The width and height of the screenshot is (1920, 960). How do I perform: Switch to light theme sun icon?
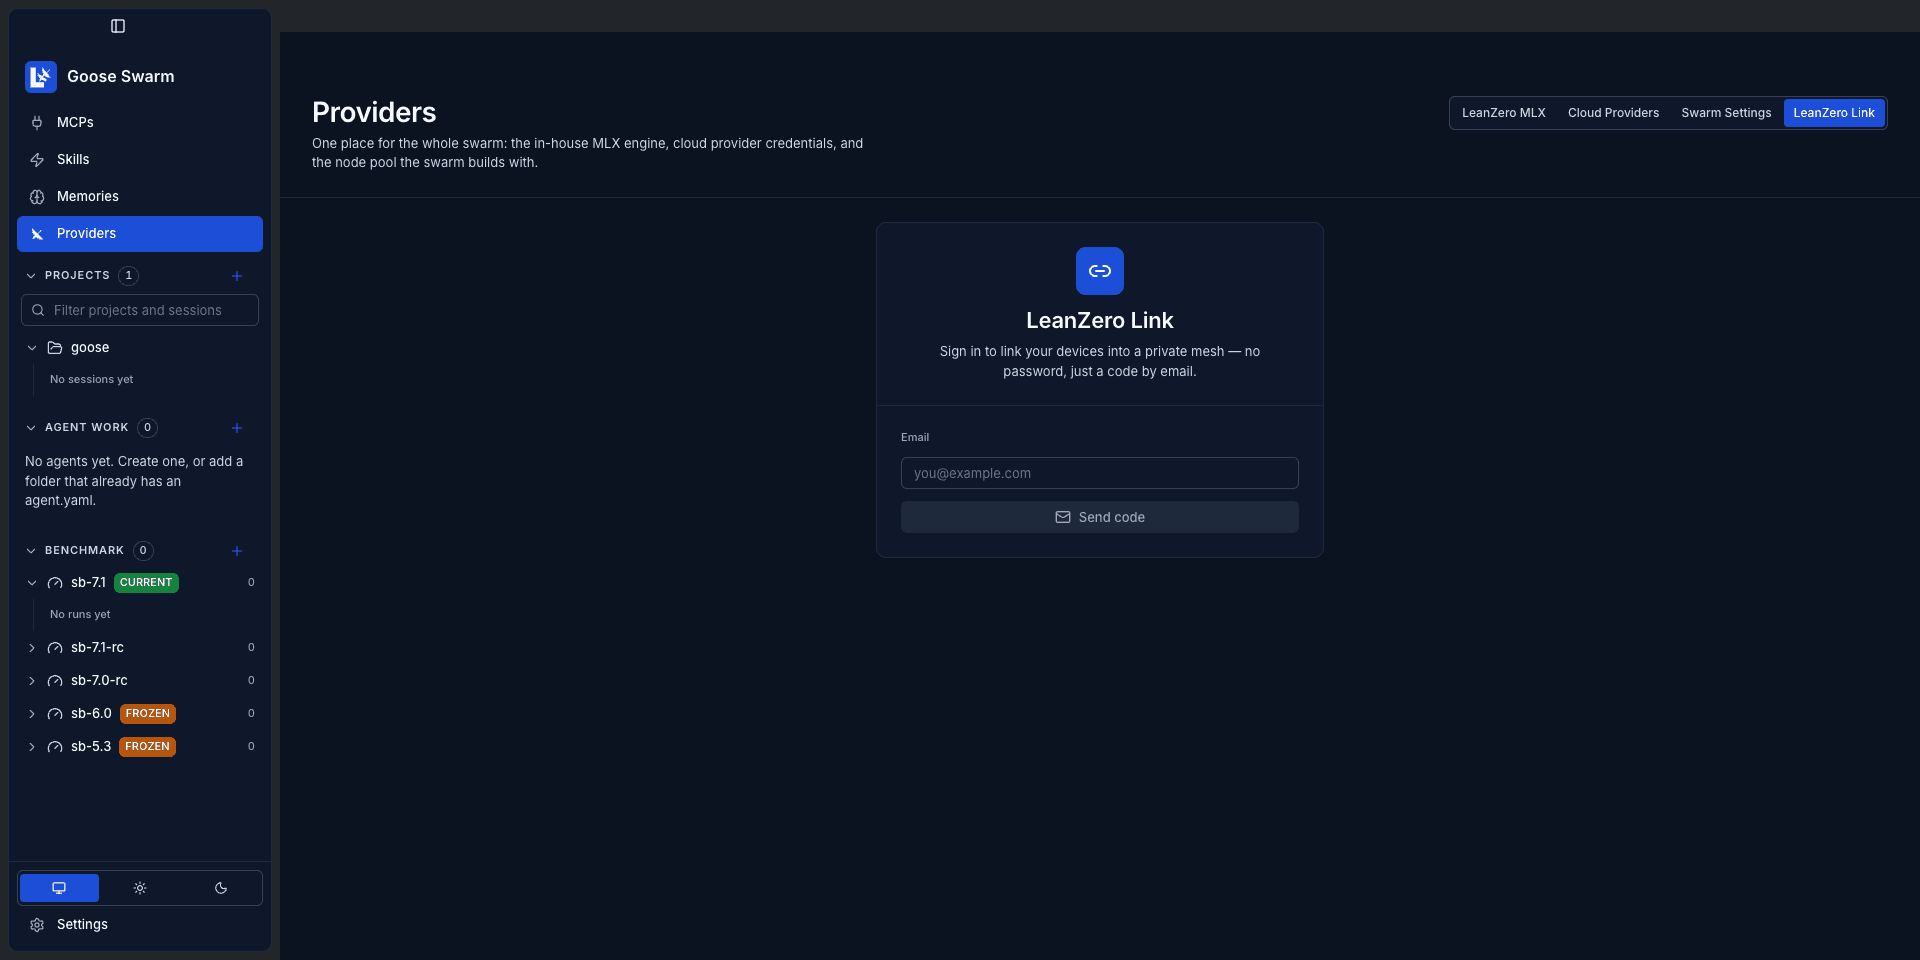pos(140,888)
